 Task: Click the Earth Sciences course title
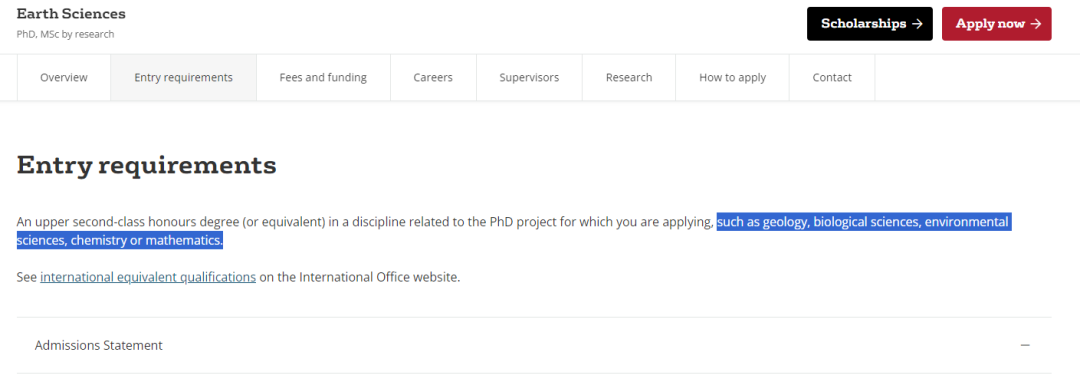pyautogui.click(x=71, y=14)
